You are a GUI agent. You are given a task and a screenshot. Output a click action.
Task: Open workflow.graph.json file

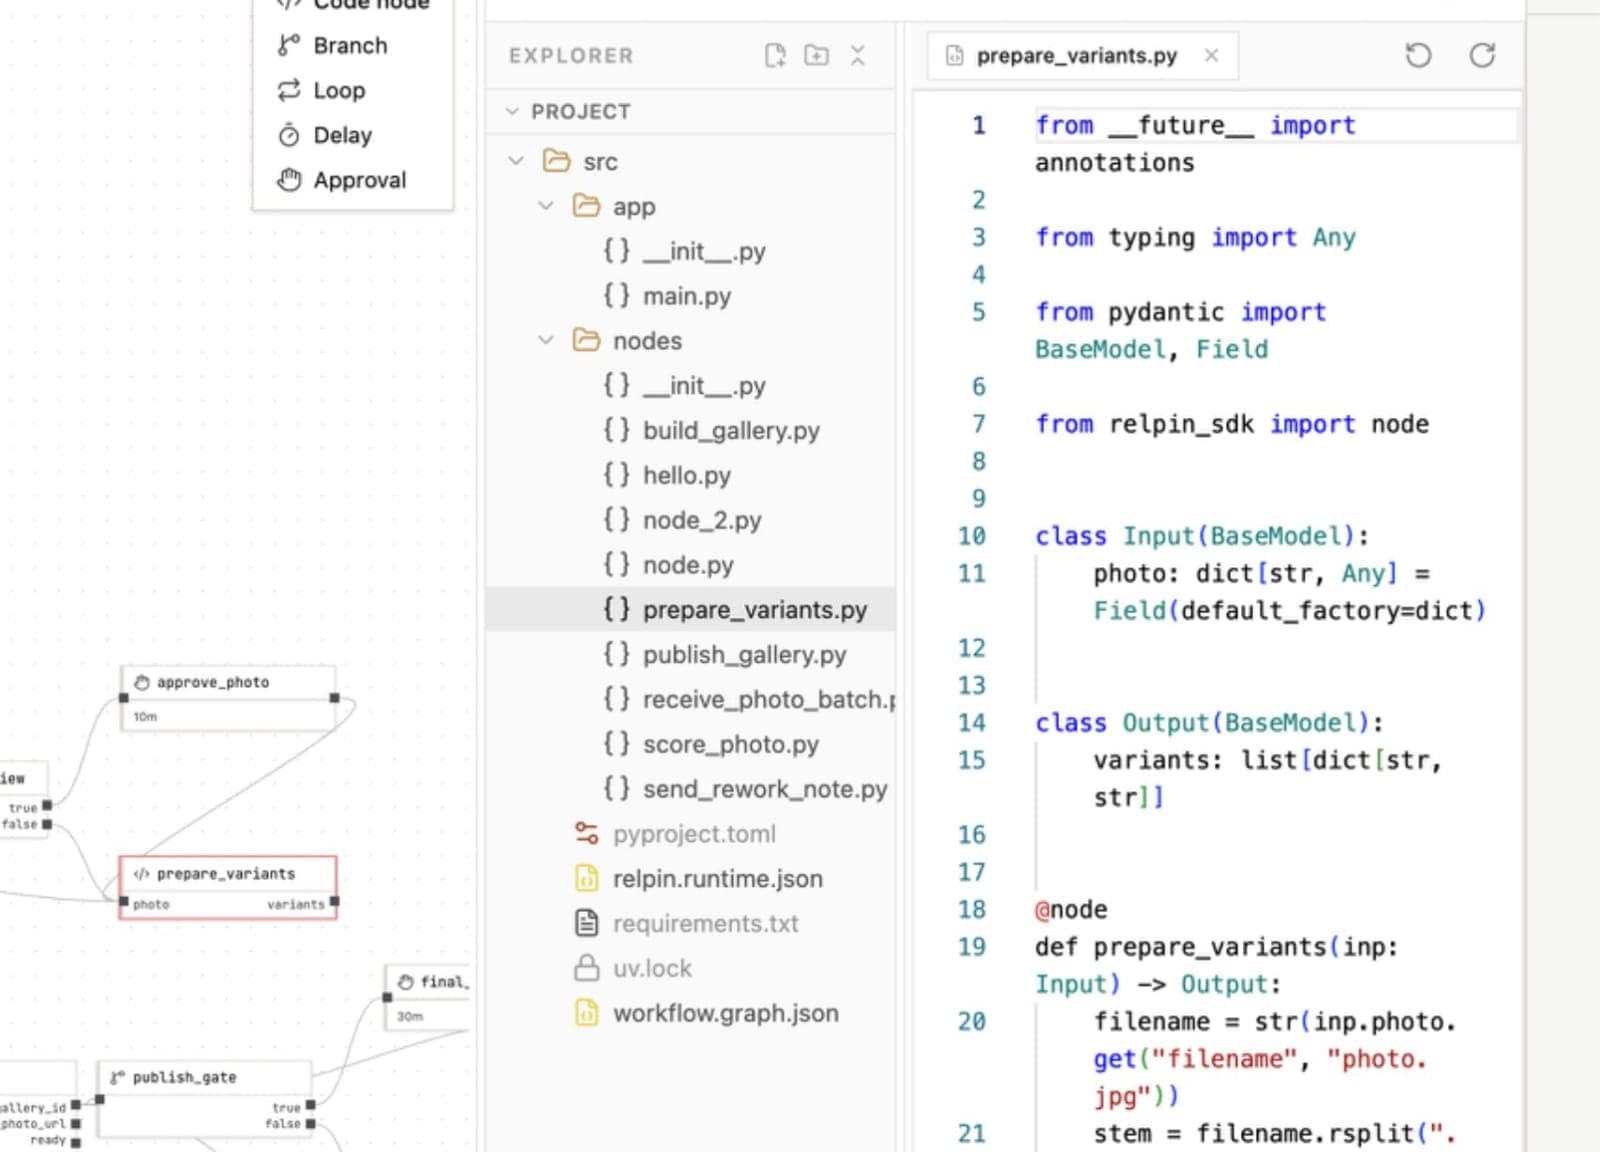click(x=690, y=1013)
